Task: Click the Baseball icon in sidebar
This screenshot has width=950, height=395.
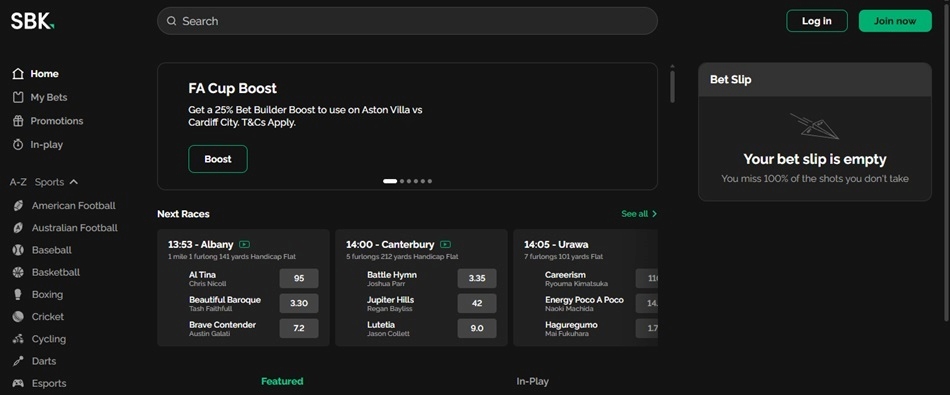Action: coord(18,250)
